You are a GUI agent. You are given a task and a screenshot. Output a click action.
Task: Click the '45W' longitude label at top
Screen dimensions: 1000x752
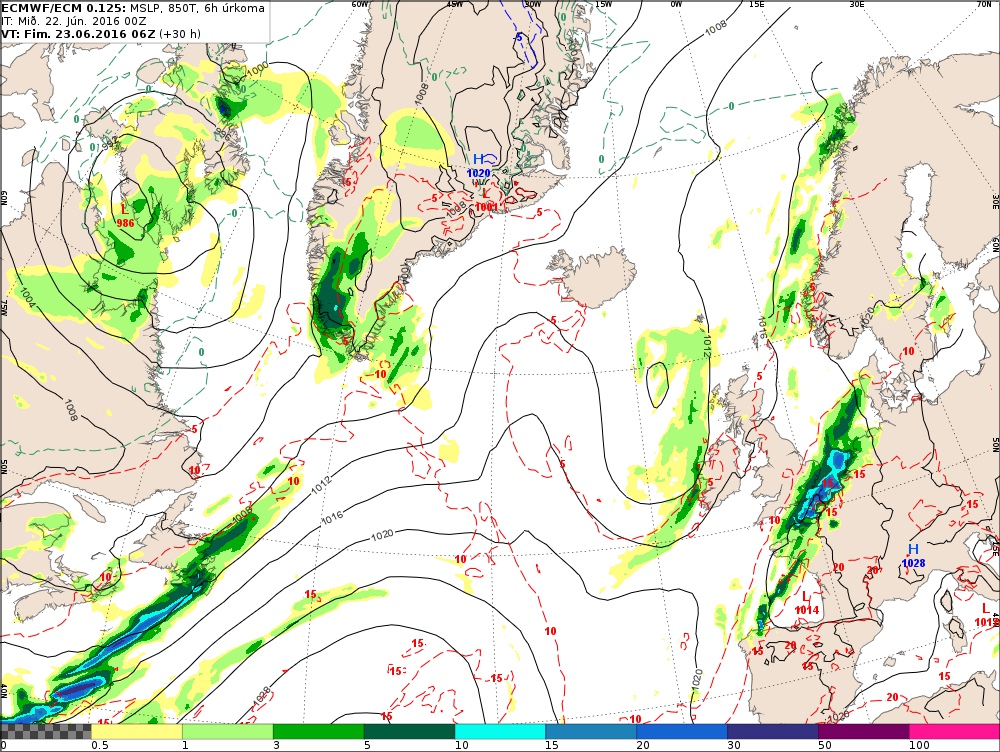[455, 4]
